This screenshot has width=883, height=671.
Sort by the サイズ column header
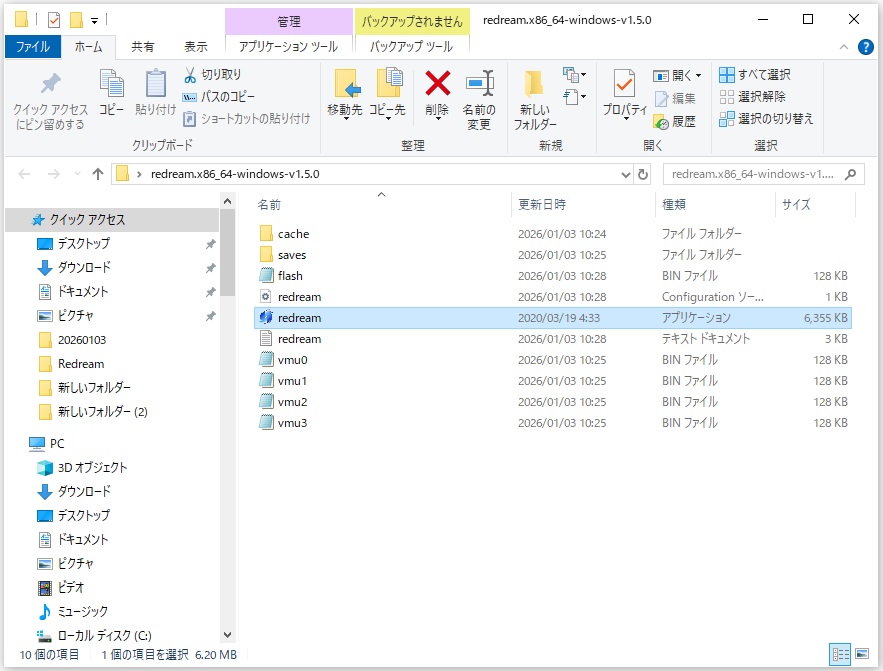click(x=815, y=205)
